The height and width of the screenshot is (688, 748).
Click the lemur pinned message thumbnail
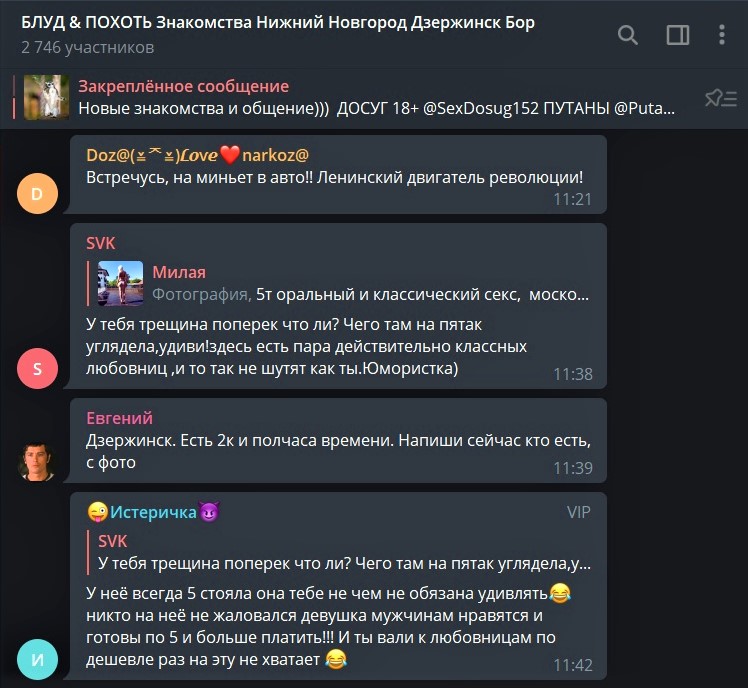[x=46, y=97]
